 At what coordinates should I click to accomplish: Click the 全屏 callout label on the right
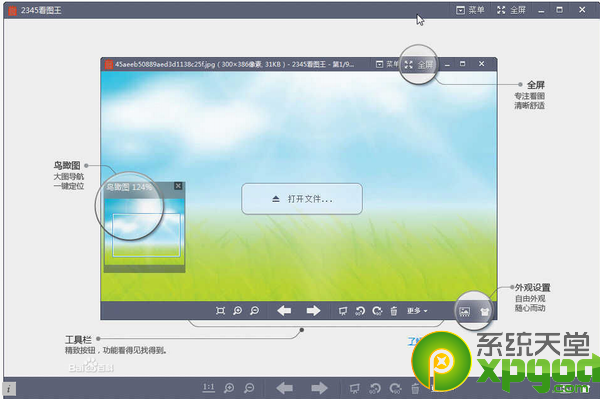point(536,85)
